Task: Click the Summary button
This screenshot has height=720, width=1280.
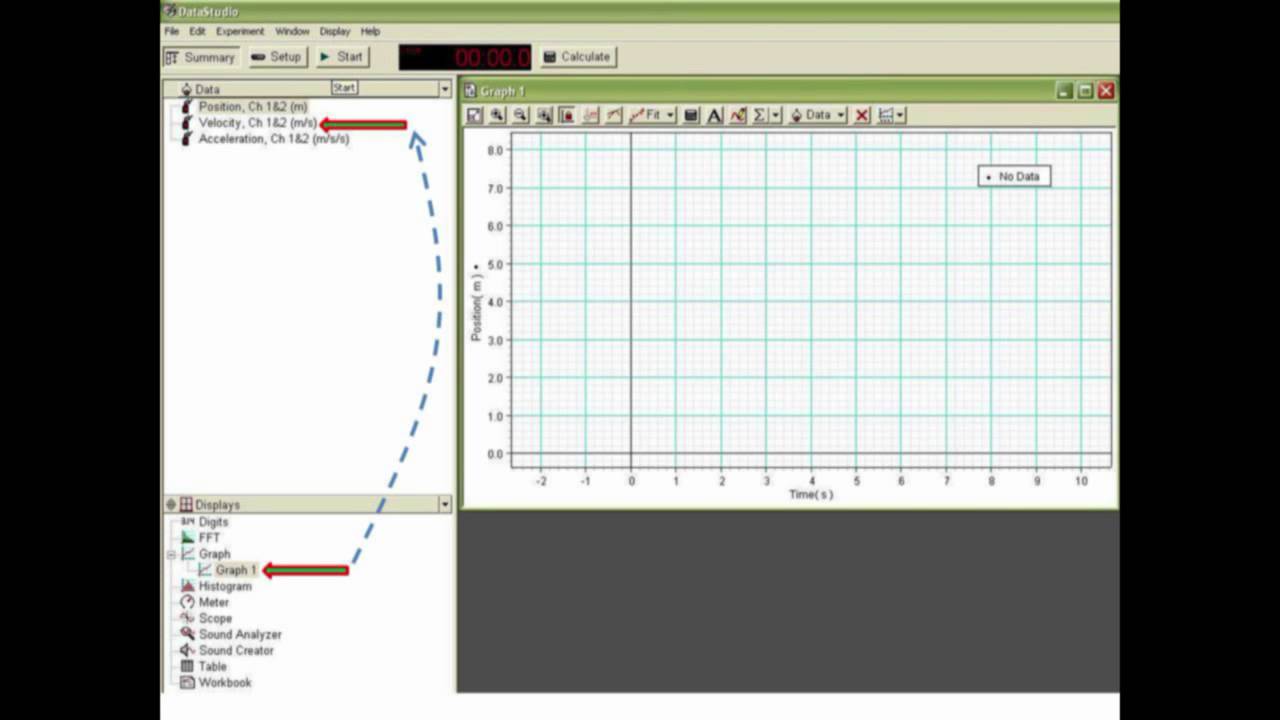Action: click(200, 57)
